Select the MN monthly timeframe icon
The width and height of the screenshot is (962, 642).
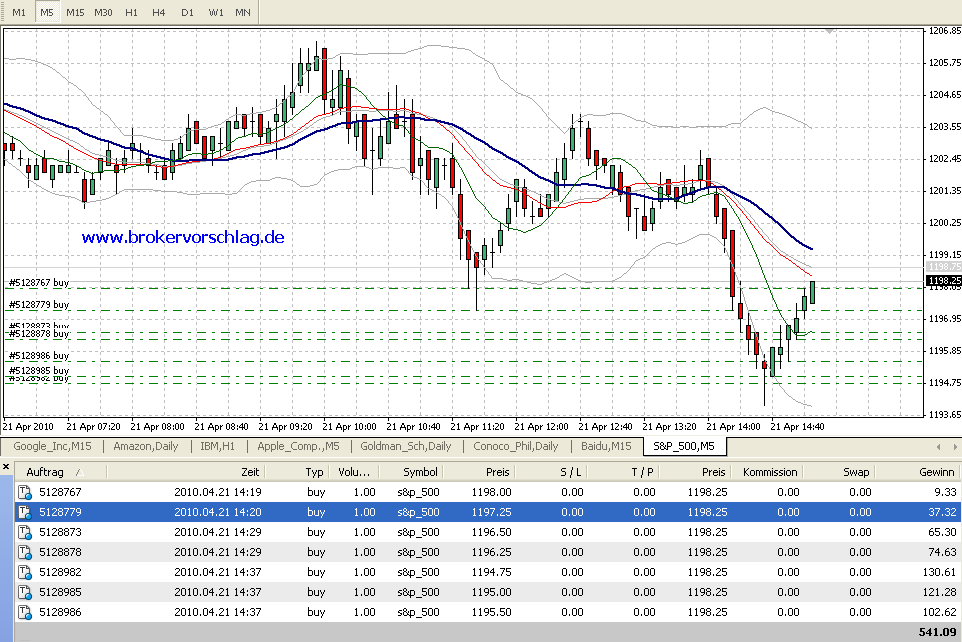click(242, 12)
